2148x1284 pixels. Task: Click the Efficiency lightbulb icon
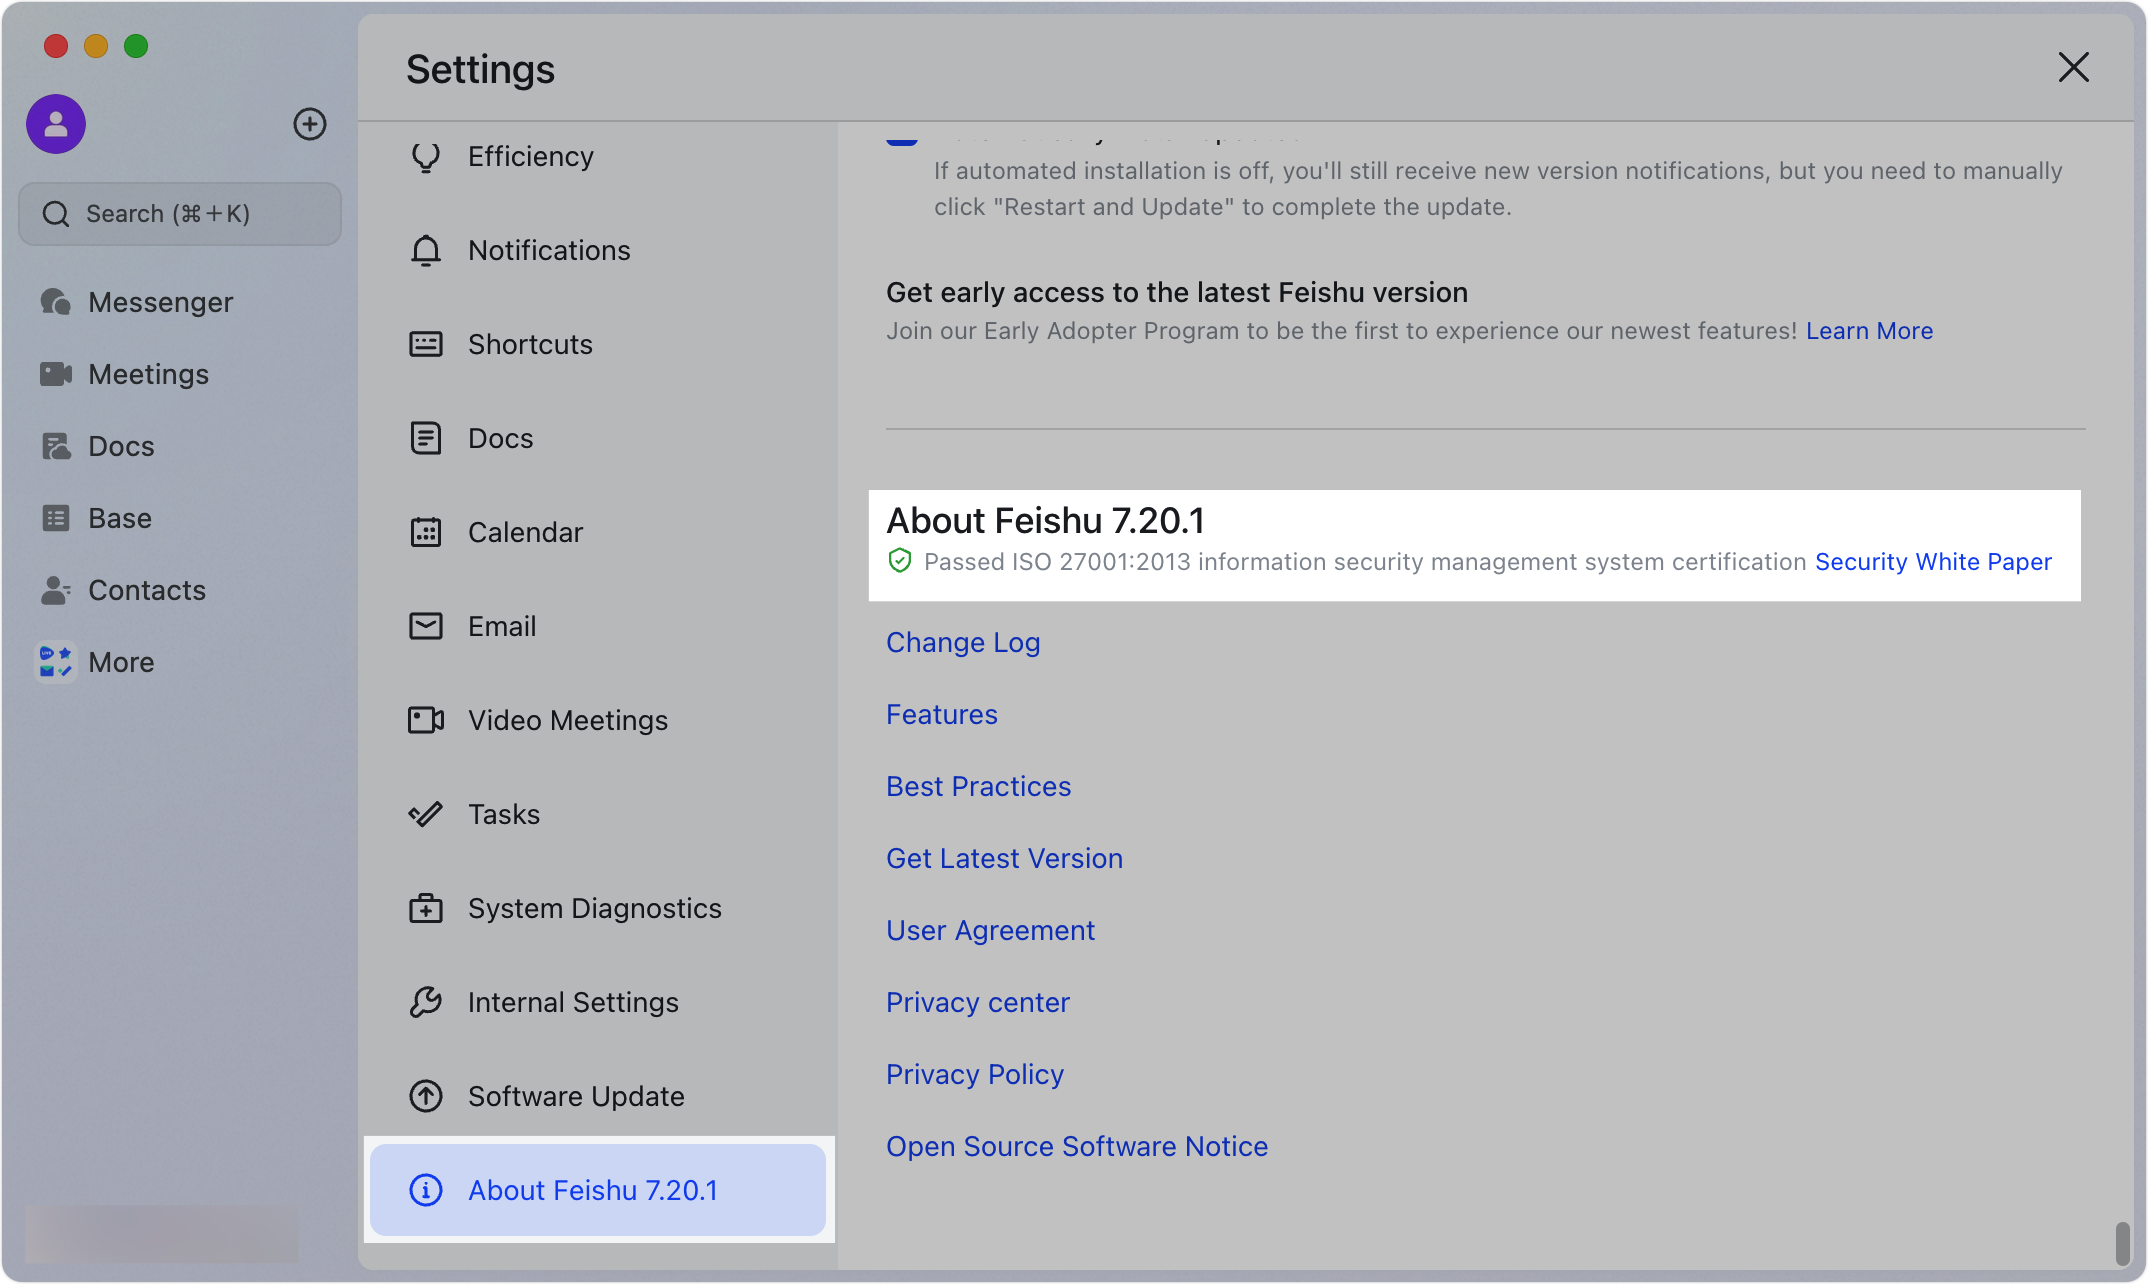[426, 157]
